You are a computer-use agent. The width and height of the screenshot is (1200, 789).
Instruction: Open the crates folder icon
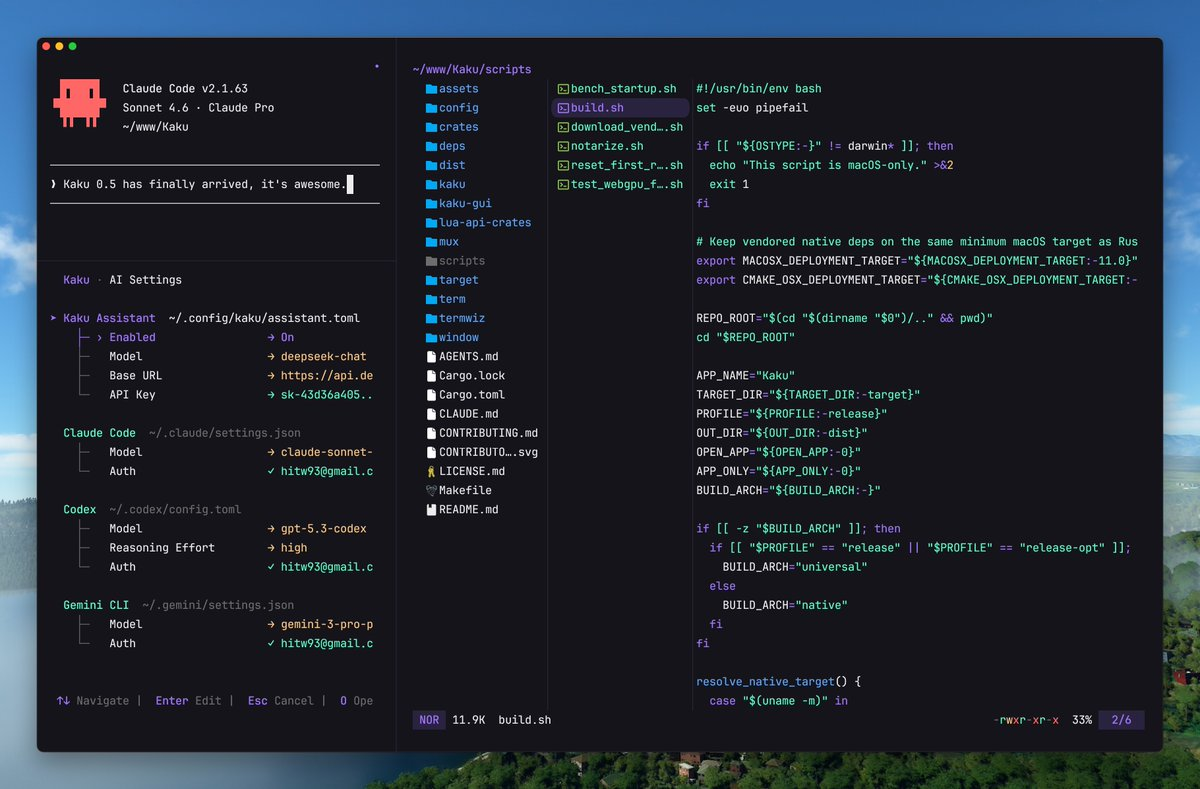pyautogui.click(x=430, y=127)
